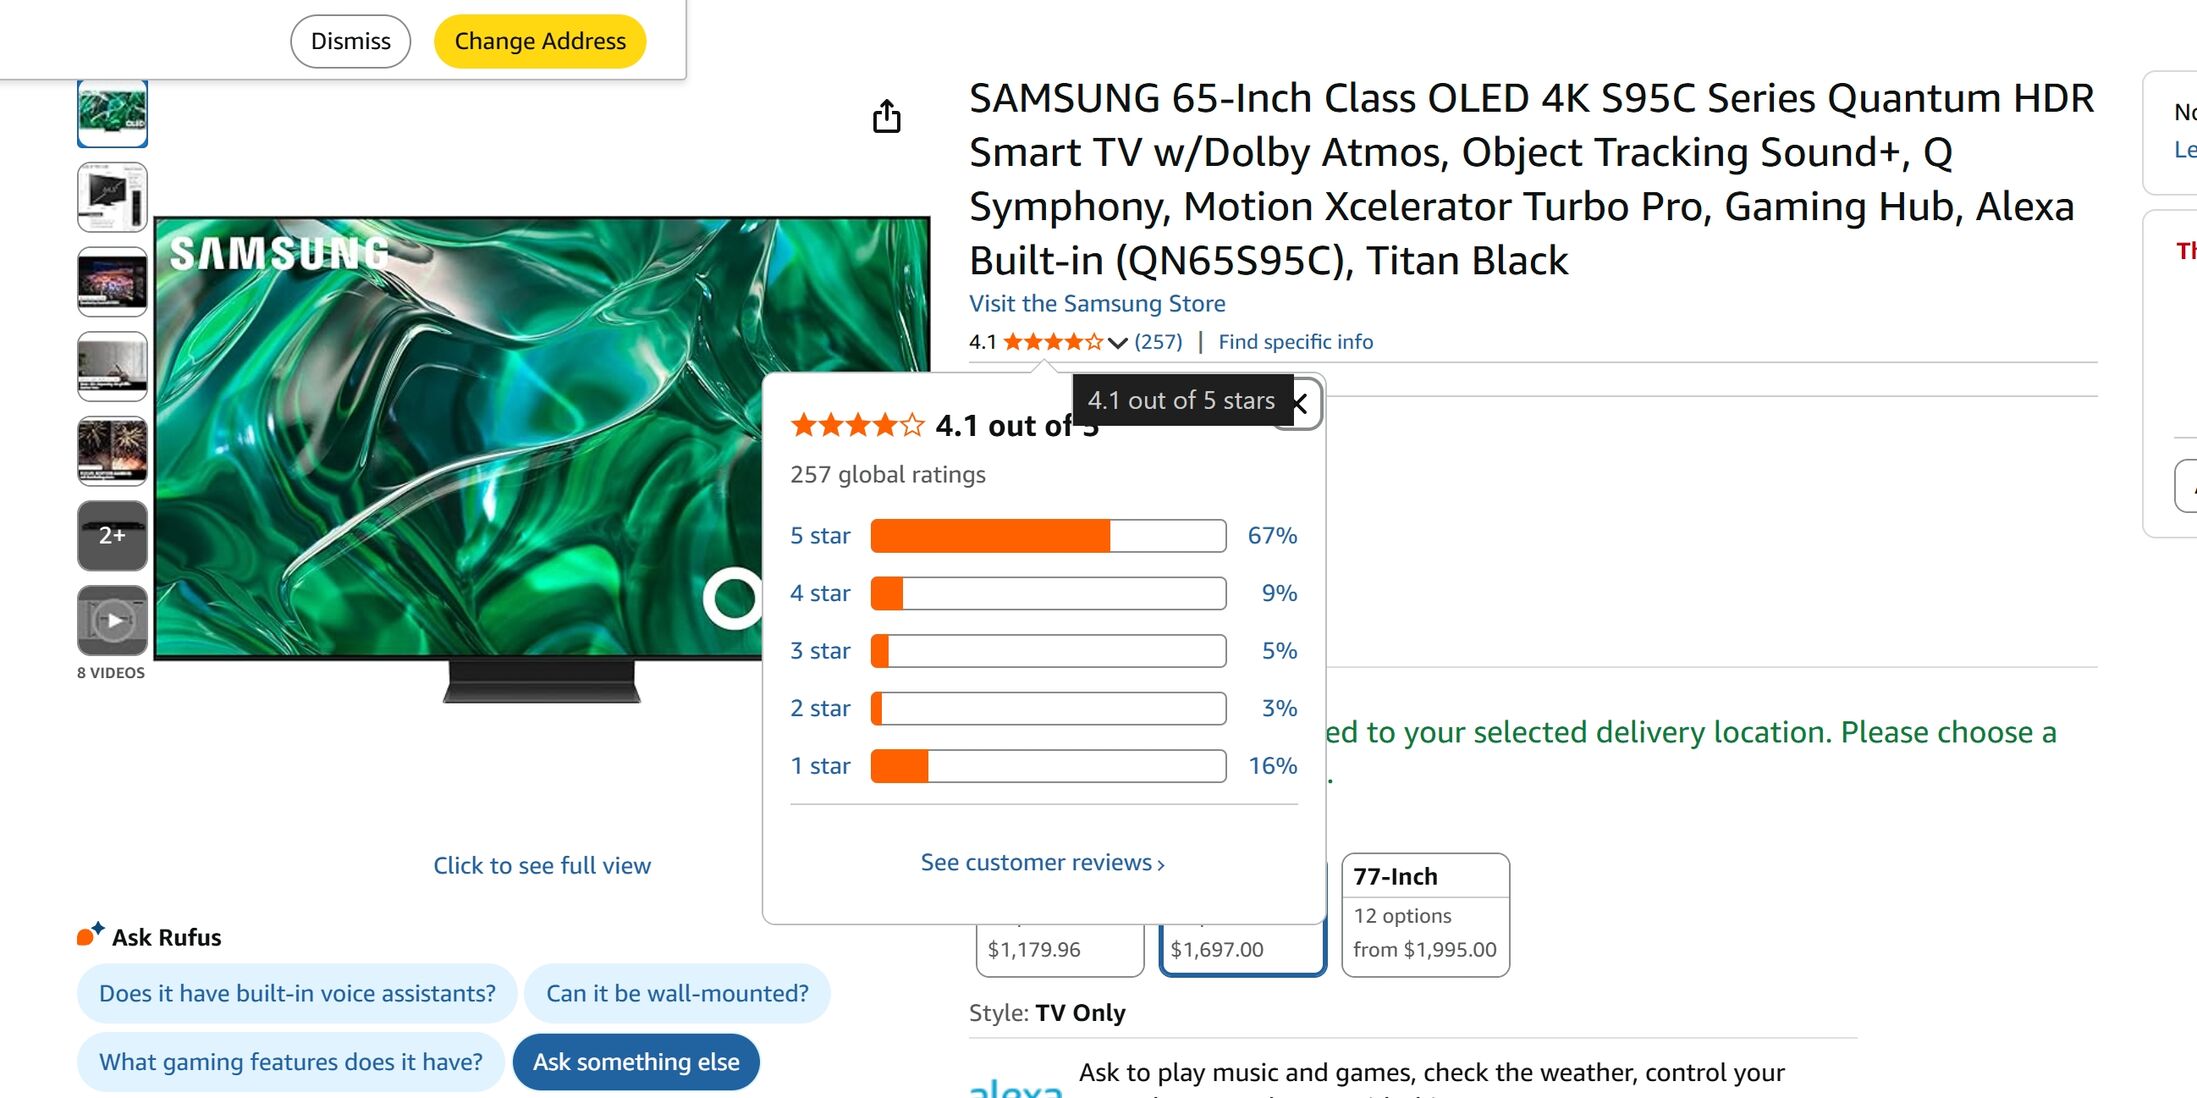Ask Rufus 'Can it be wall-mounted?'
Screen dimensions: 2197x1098
point(677,993)
